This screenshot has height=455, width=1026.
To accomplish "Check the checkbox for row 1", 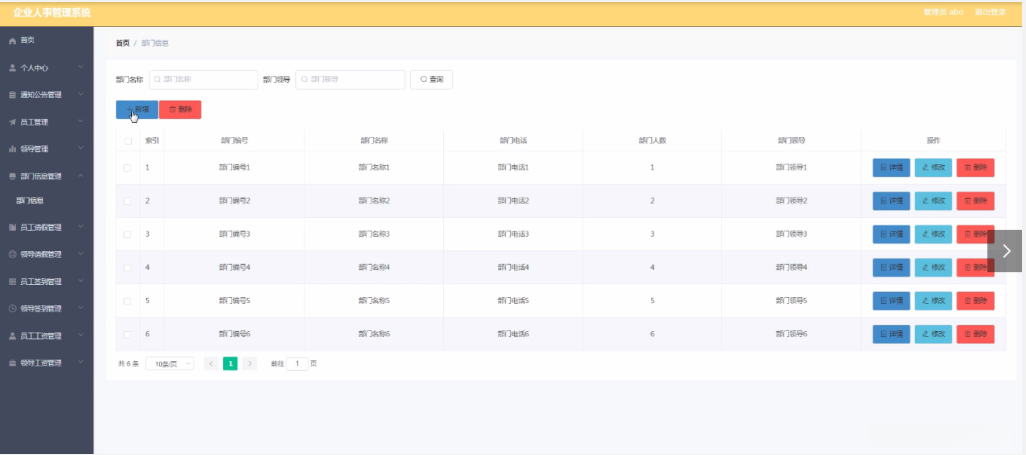I will (128, 168).
